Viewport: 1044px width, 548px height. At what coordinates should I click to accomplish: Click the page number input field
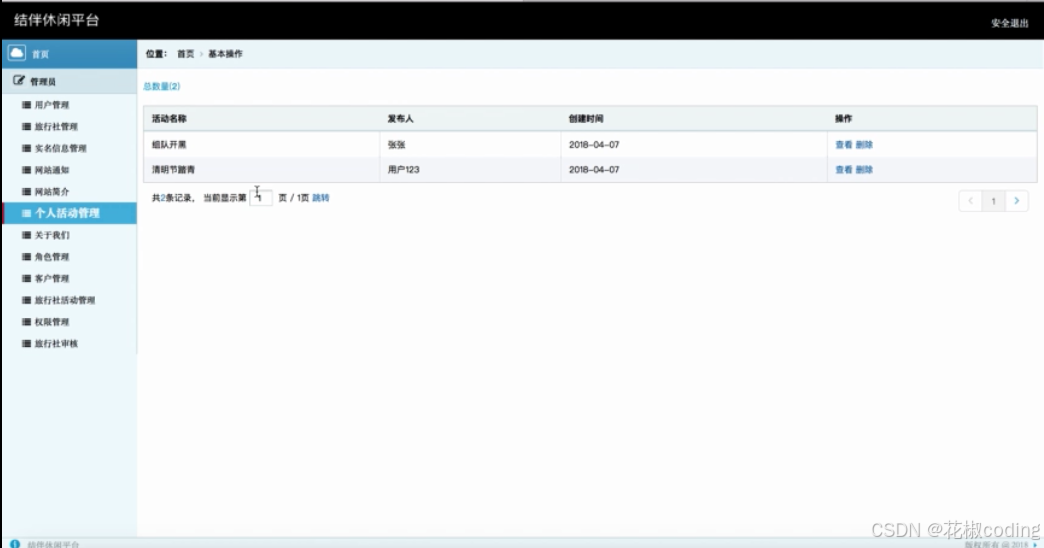[x=261, y=198]
